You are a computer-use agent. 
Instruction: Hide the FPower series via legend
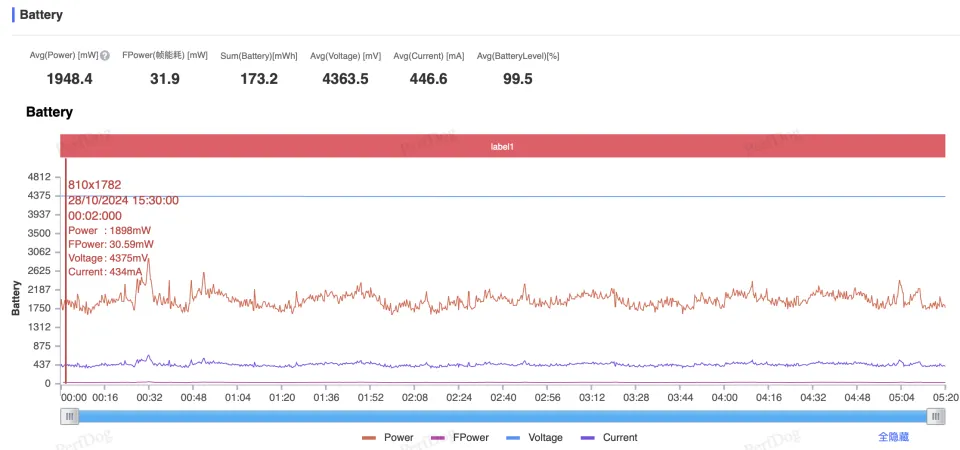[459, 437]
